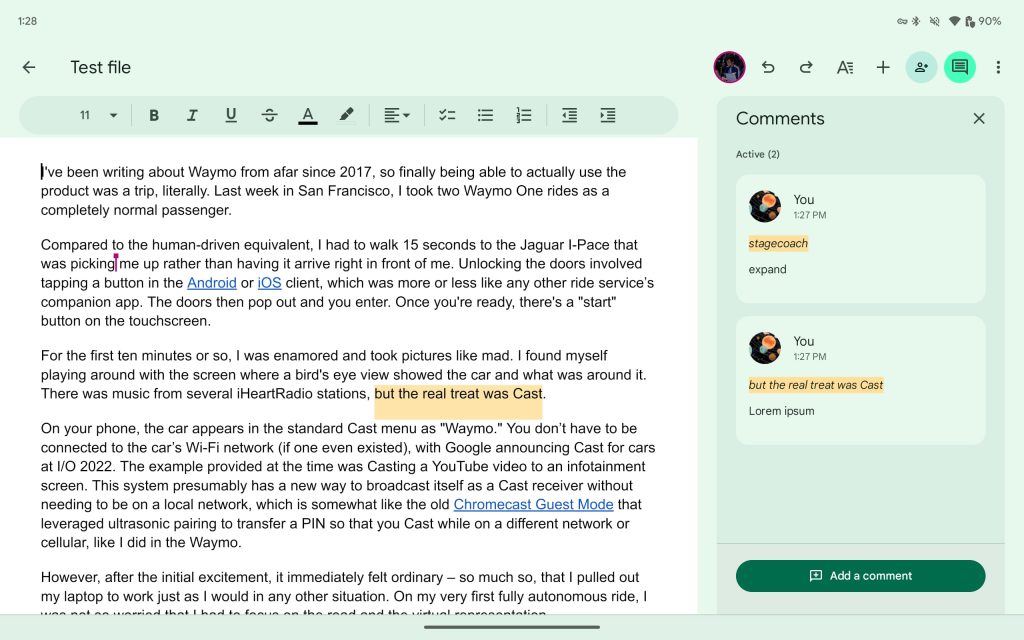Choose the text color swatch
1024x640 pixels.
[308, 115]
